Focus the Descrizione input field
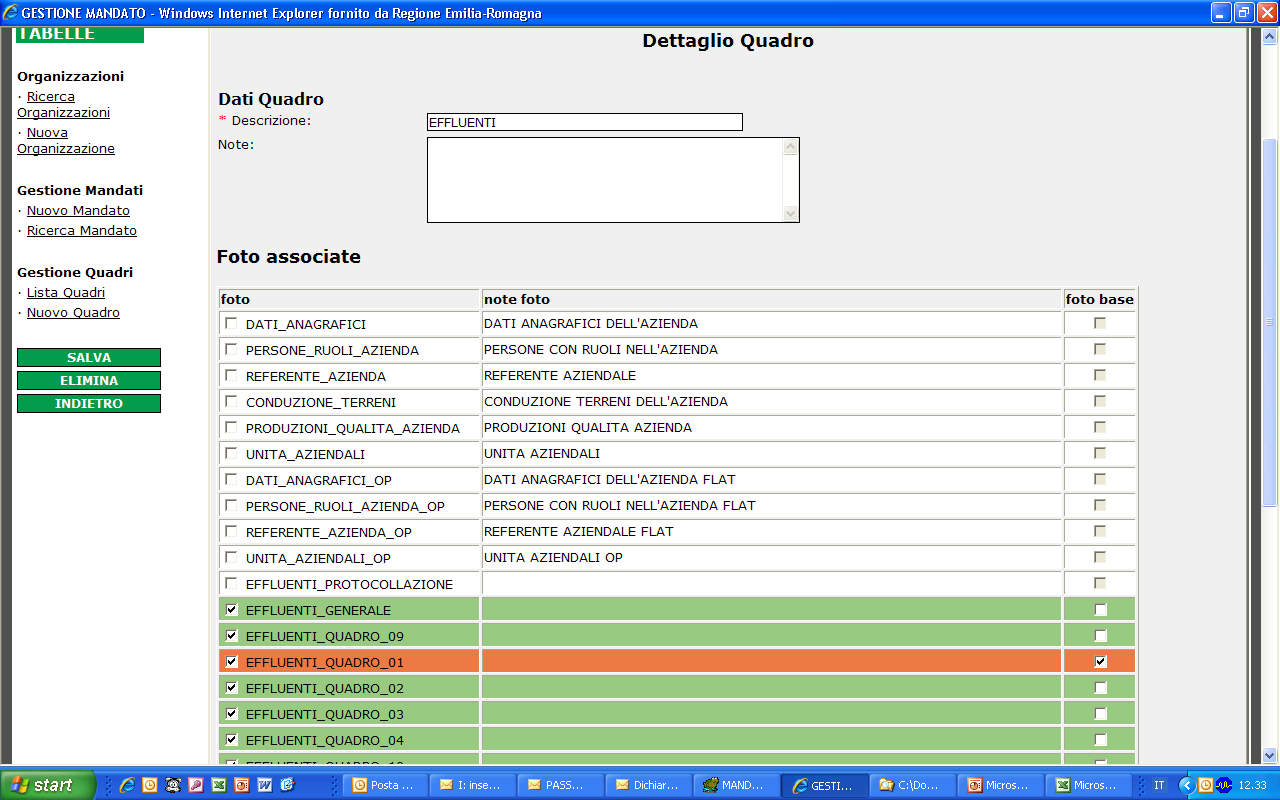 (x=585, y=122)
